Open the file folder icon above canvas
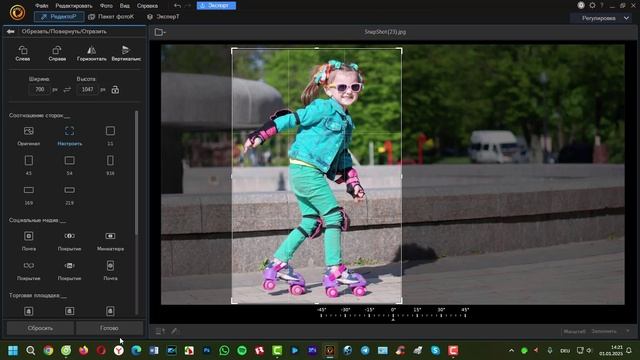The width and height of the screenshot is (640, 360). (160, 32)
